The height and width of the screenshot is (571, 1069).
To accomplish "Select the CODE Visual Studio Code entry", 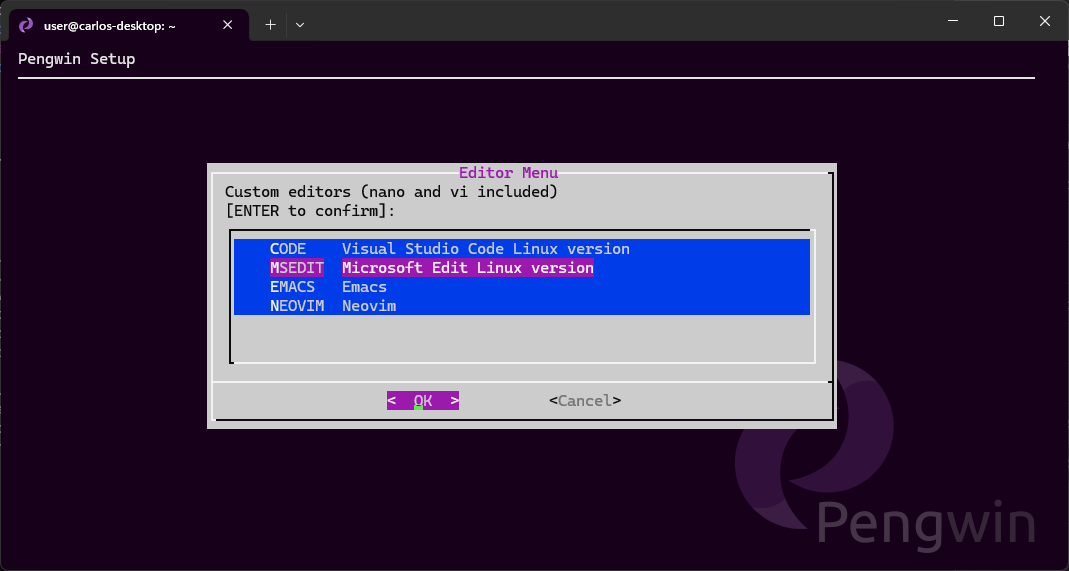I will tap(522, 249).
